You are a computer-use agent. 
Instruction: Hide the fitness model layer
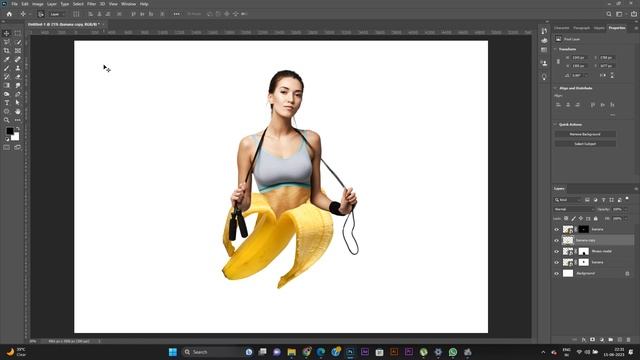556,251
